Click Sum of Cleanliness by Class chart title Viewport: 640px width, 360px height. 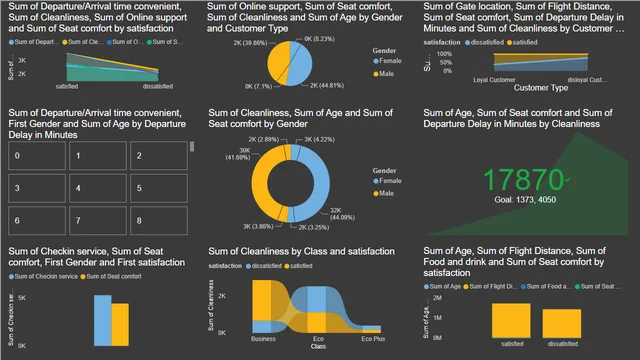coord(301,251)
